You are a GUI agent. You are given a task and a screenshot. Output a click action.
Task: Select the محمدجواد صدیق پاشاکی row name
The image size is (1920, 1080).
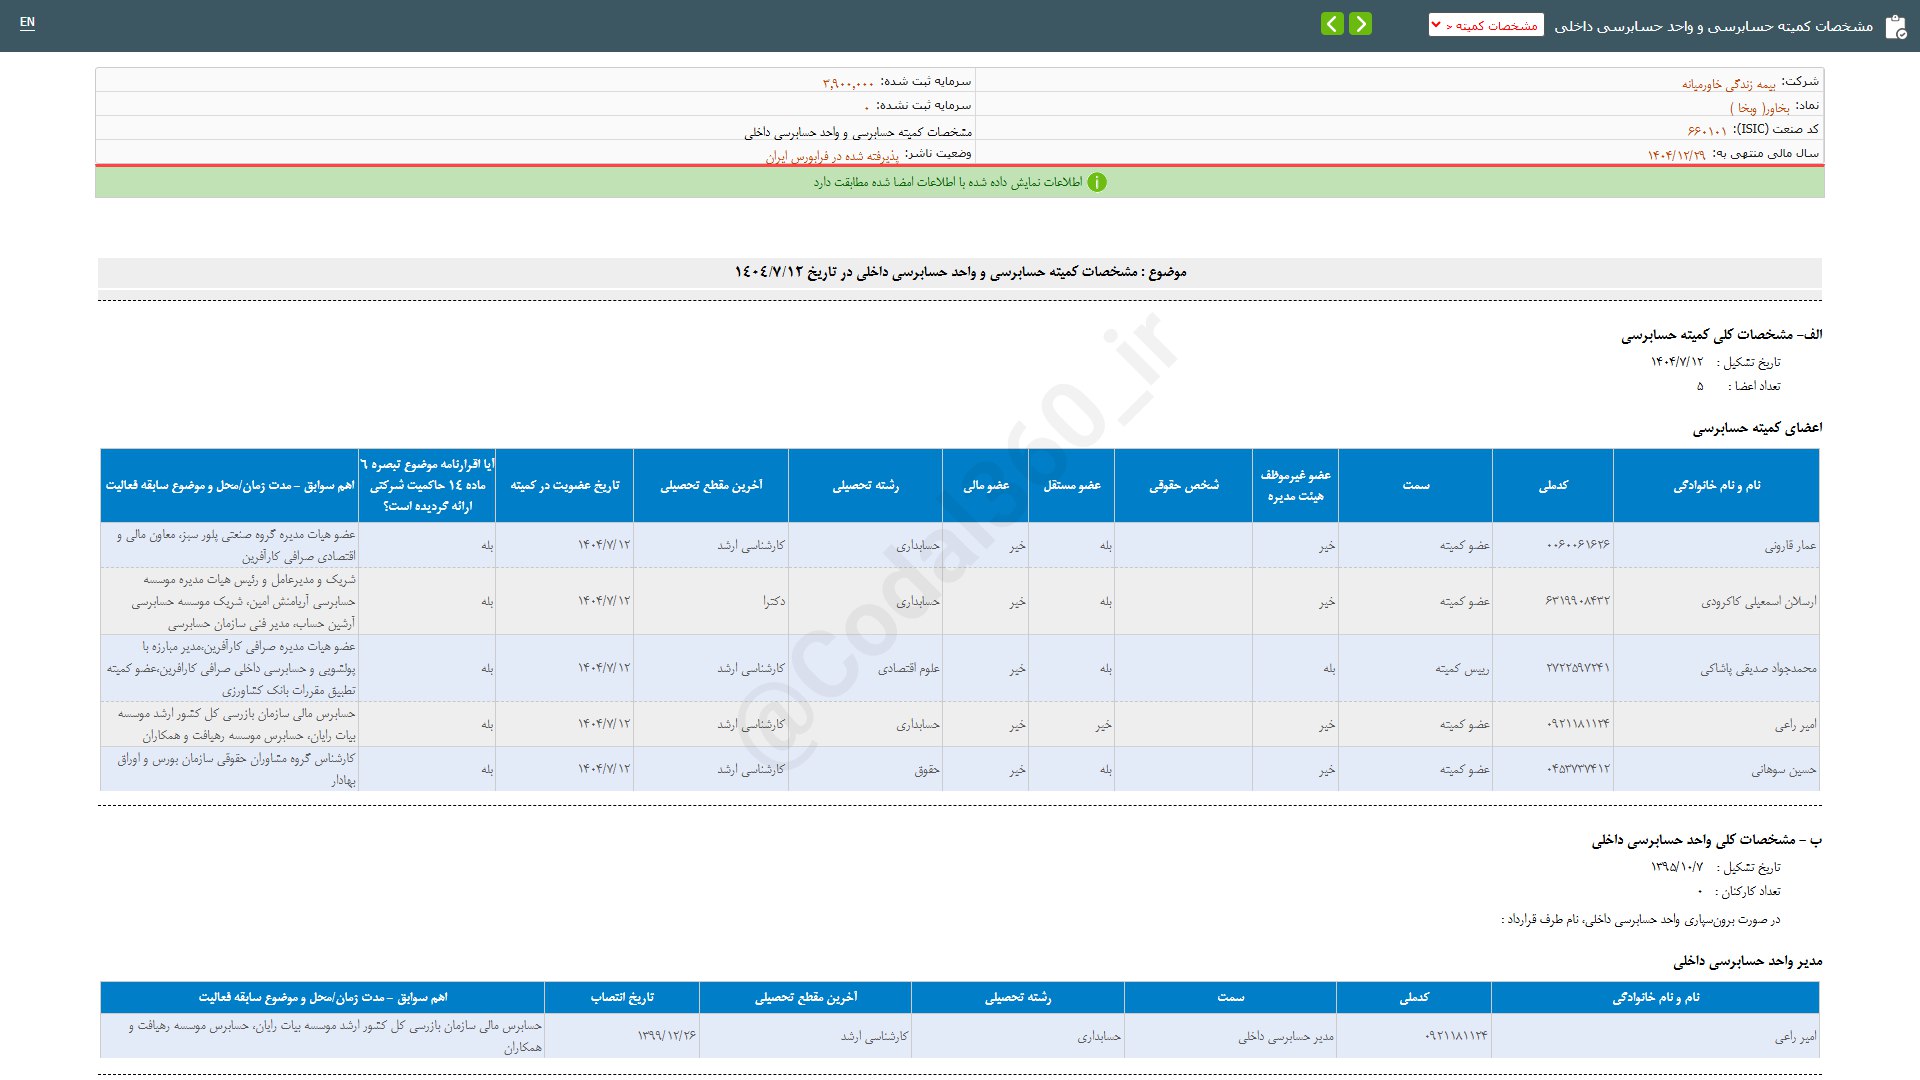click(x=1758, y=668)
